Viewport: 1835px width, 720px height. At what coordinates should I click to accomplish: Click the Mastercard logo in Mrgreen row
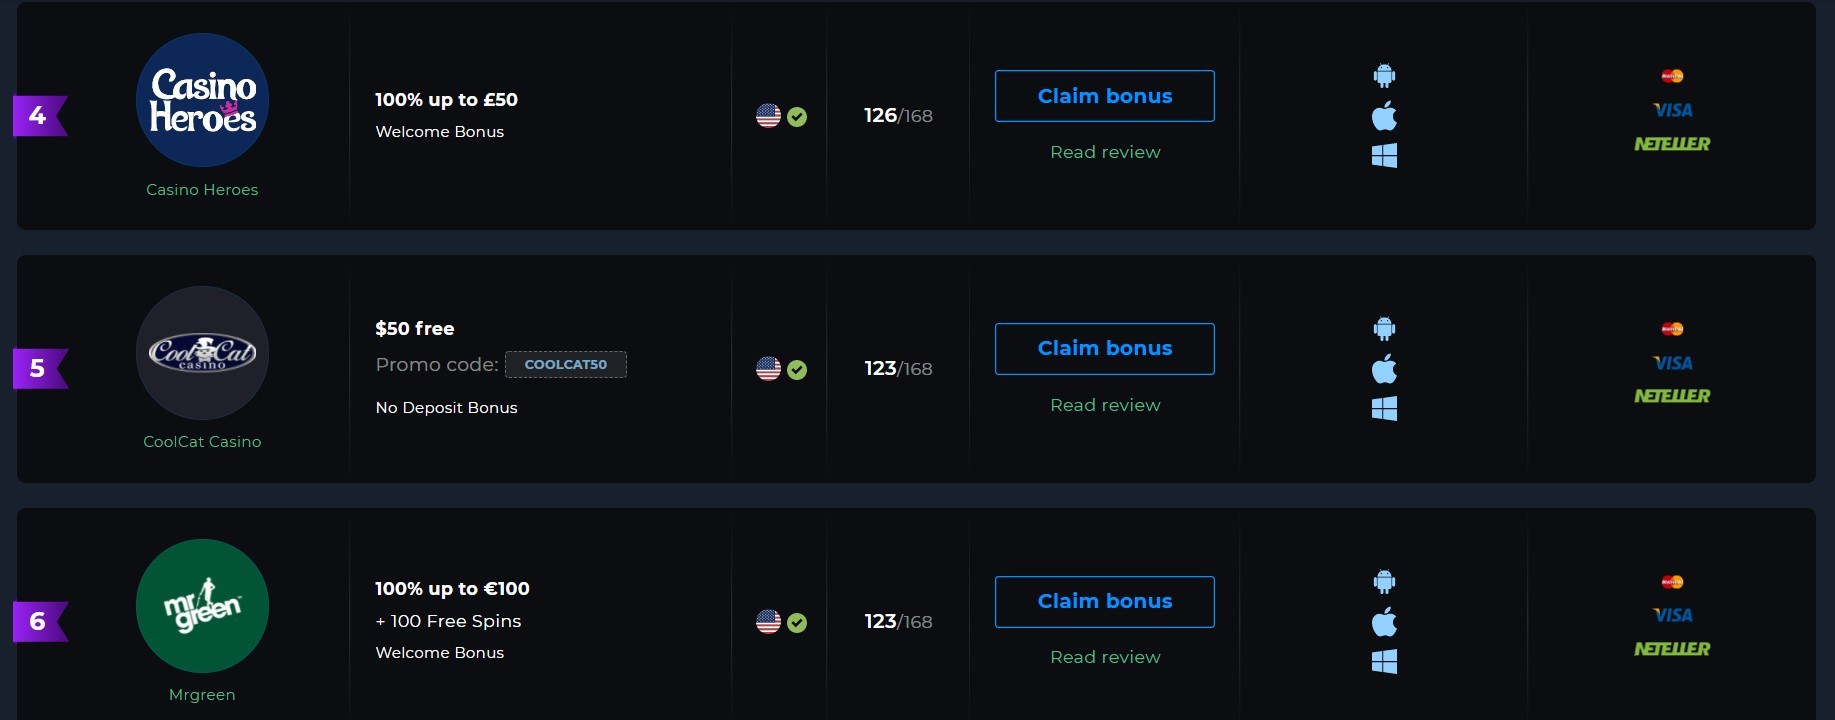(1672, 582)
